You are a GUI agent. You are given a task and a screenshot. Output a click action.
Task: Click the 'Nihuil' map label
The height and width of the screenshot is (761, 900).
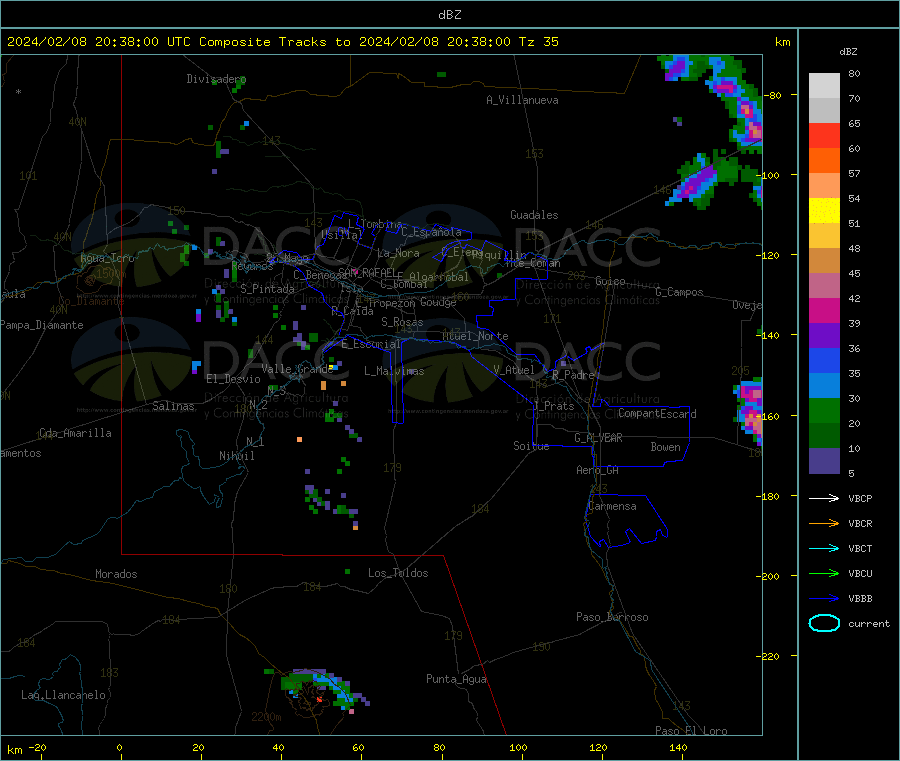(236, 456)
